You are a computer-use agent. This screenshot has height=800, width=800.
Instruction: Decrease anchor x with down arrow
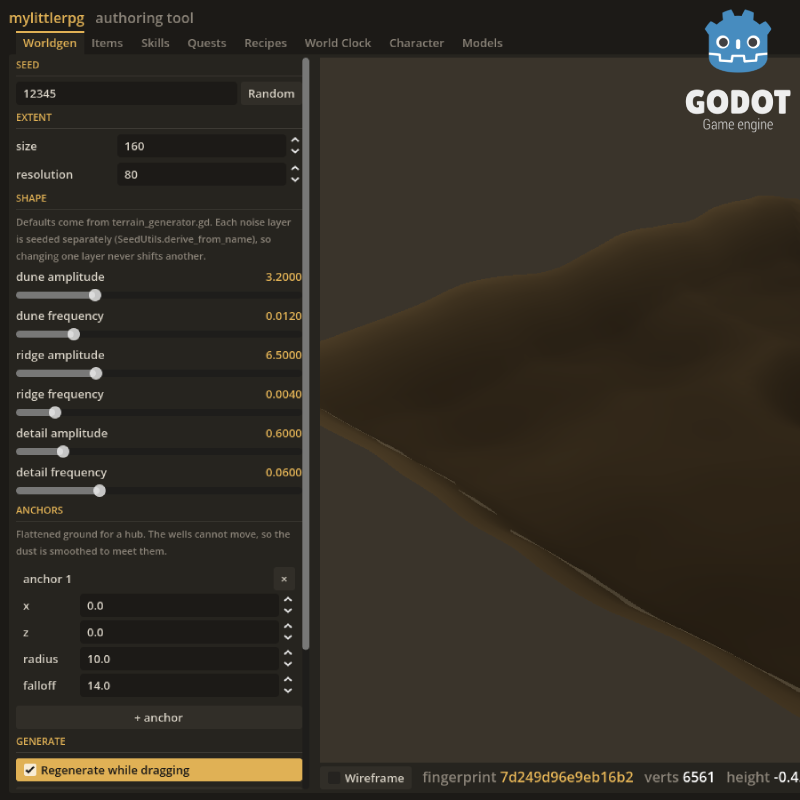[x=288, y=611]
